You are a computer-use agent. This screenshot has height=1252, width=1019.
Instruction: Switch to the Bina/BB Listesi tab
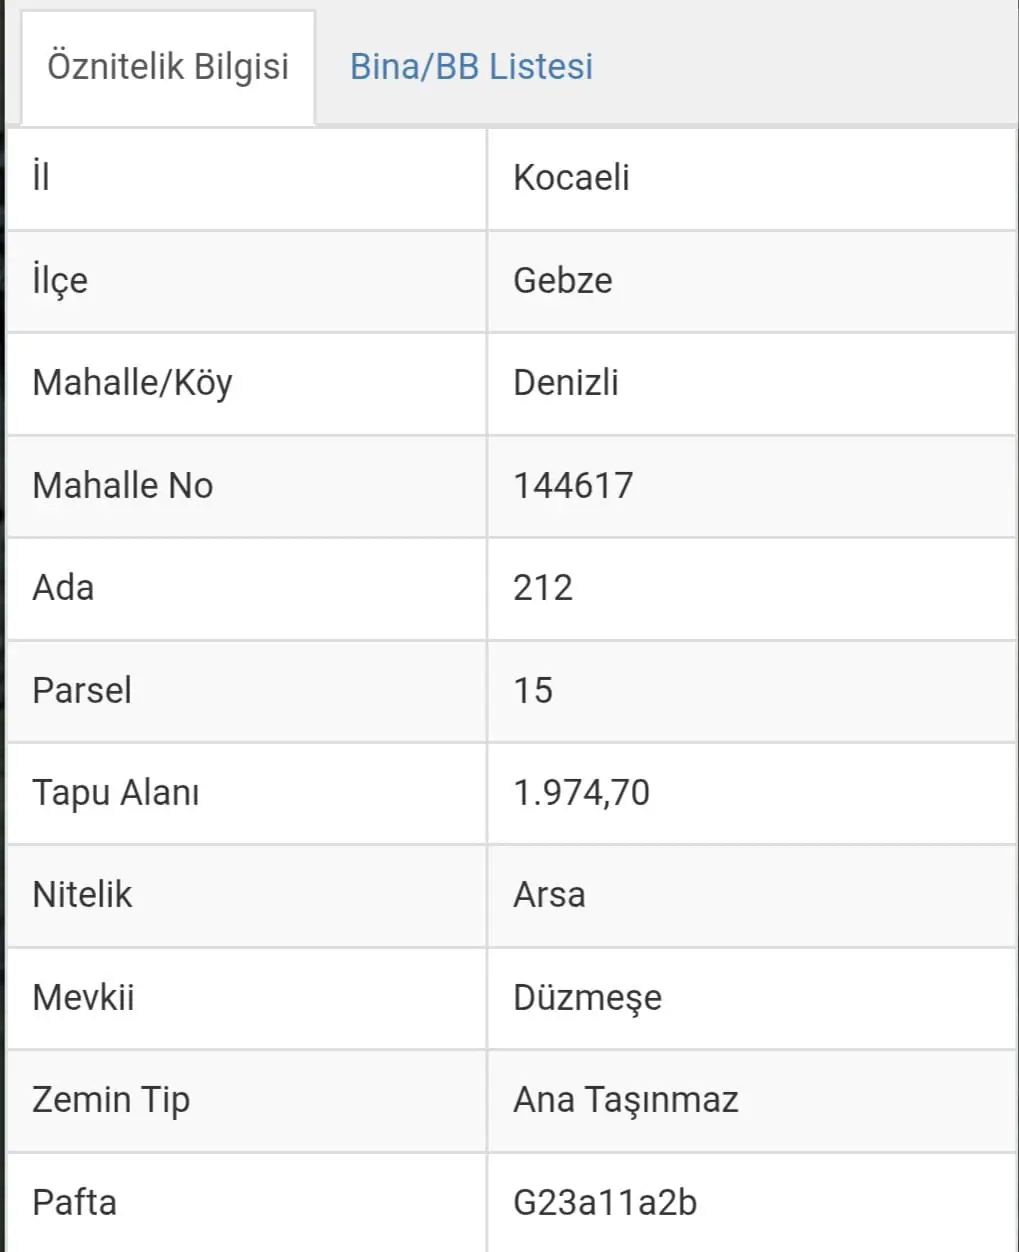pyautogui.click(x=471, y=67)
